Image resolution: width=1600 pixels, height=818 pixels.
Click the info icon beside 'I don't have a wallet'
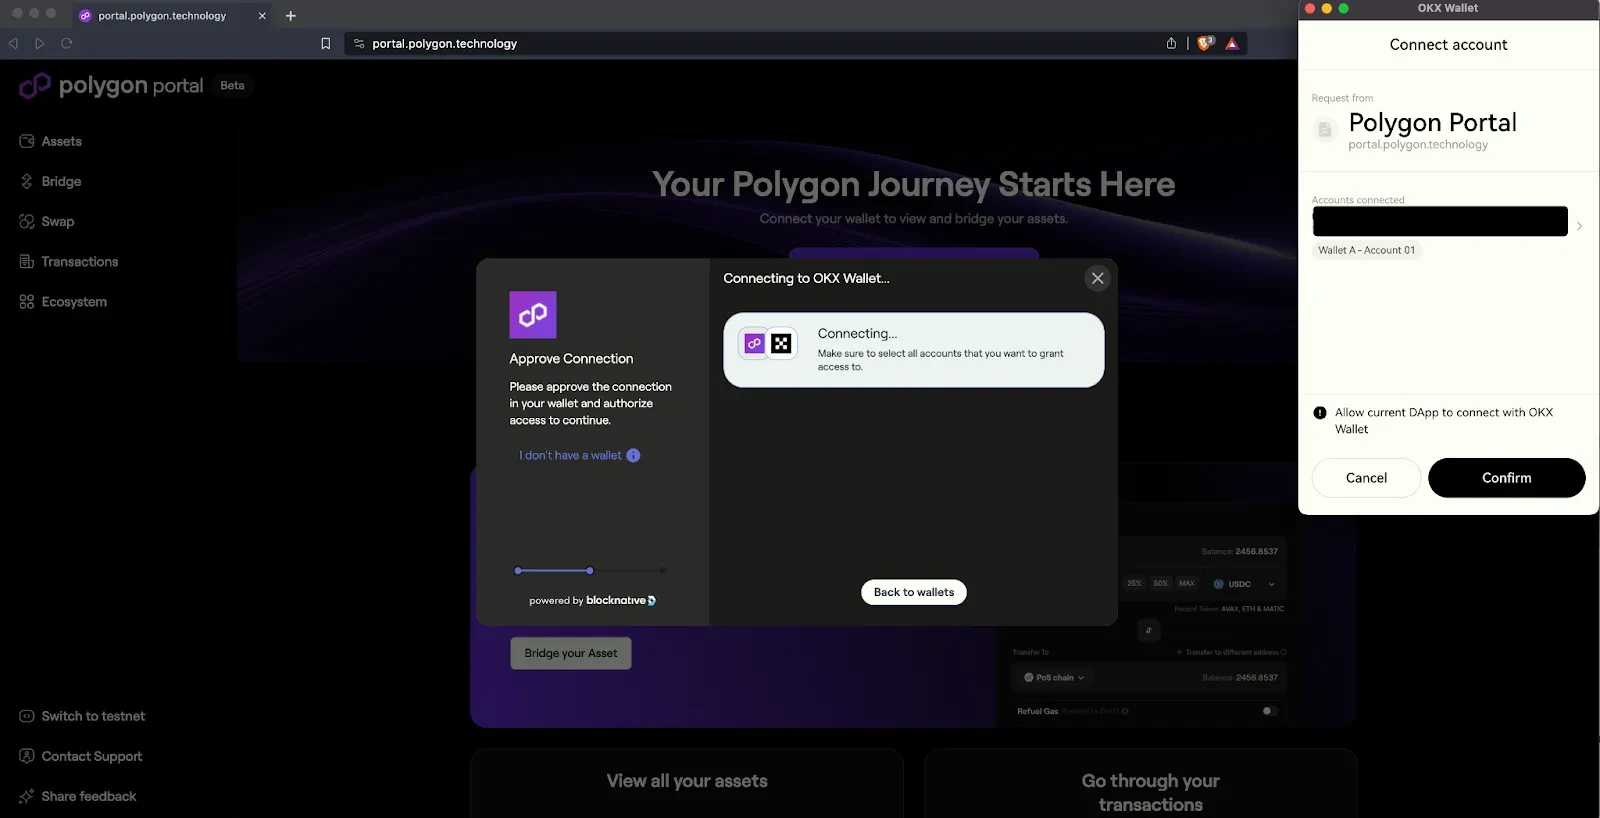633,455
